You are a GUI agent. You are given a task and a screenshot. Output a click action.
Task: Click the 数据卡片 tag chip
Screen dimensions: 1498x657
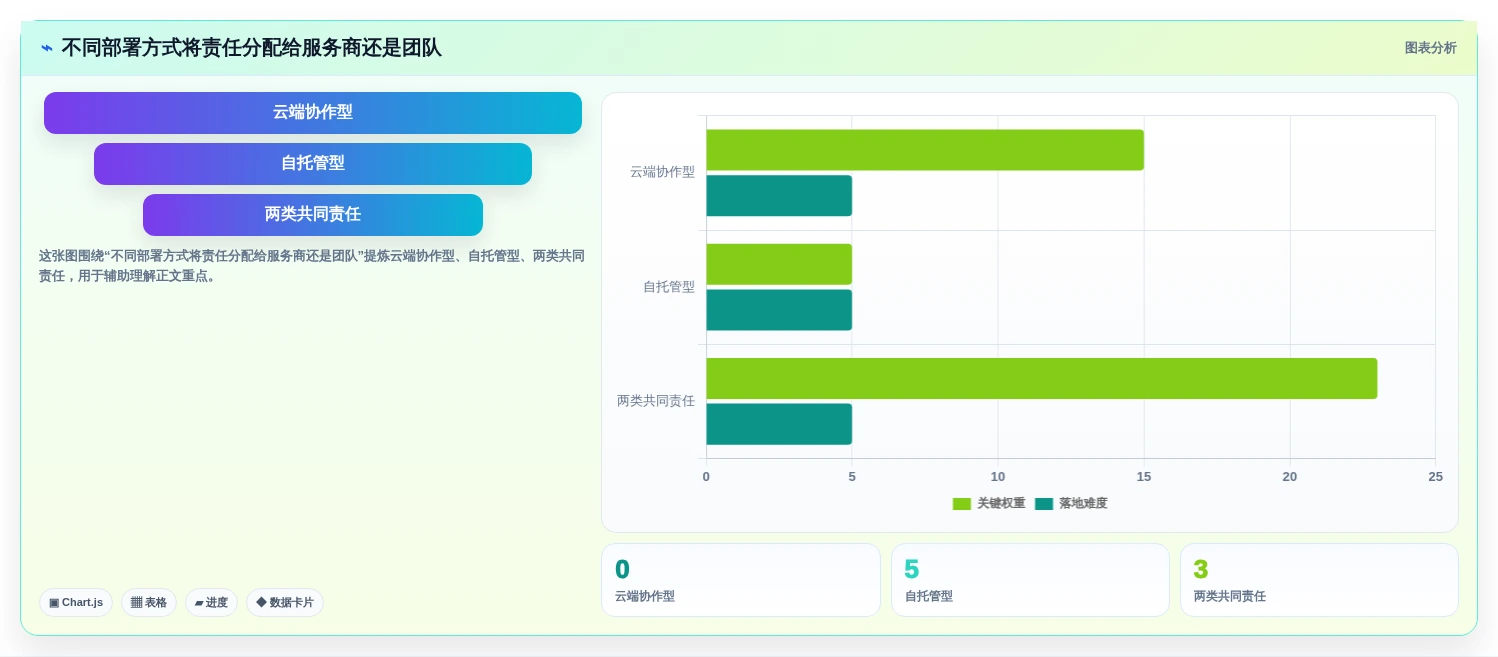tap(285, 603)
